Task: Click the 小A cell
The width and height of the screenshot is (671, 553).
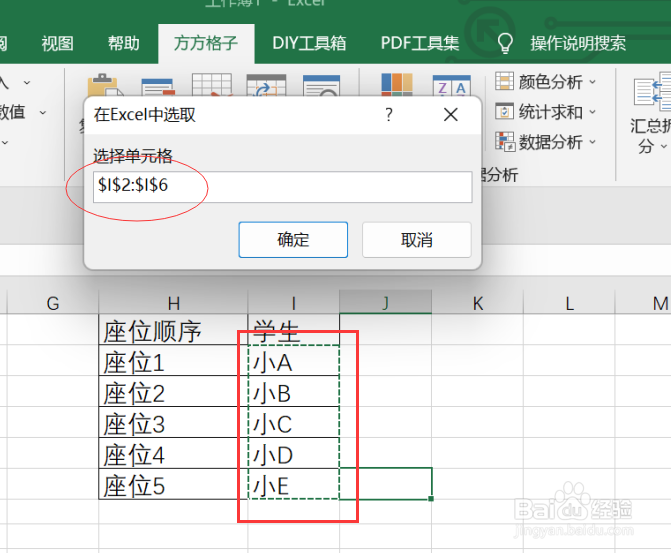Action: [x=294, y=361]
